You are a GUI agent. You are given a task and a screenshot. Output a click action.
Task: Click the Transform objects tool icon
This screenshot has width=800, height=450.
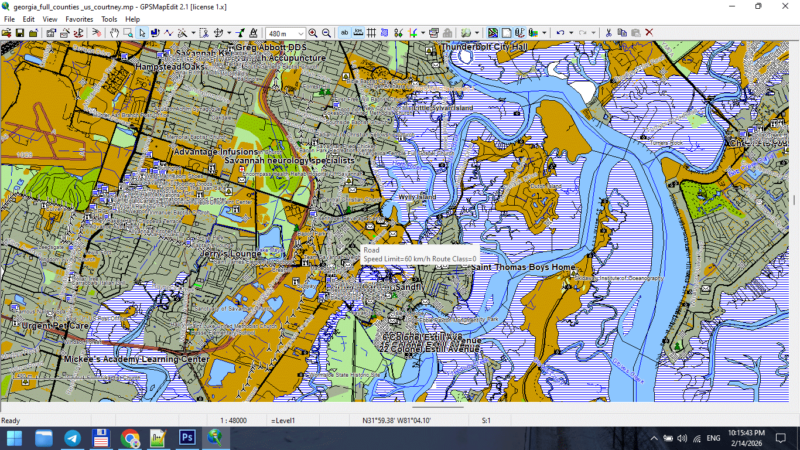(218, 33)
